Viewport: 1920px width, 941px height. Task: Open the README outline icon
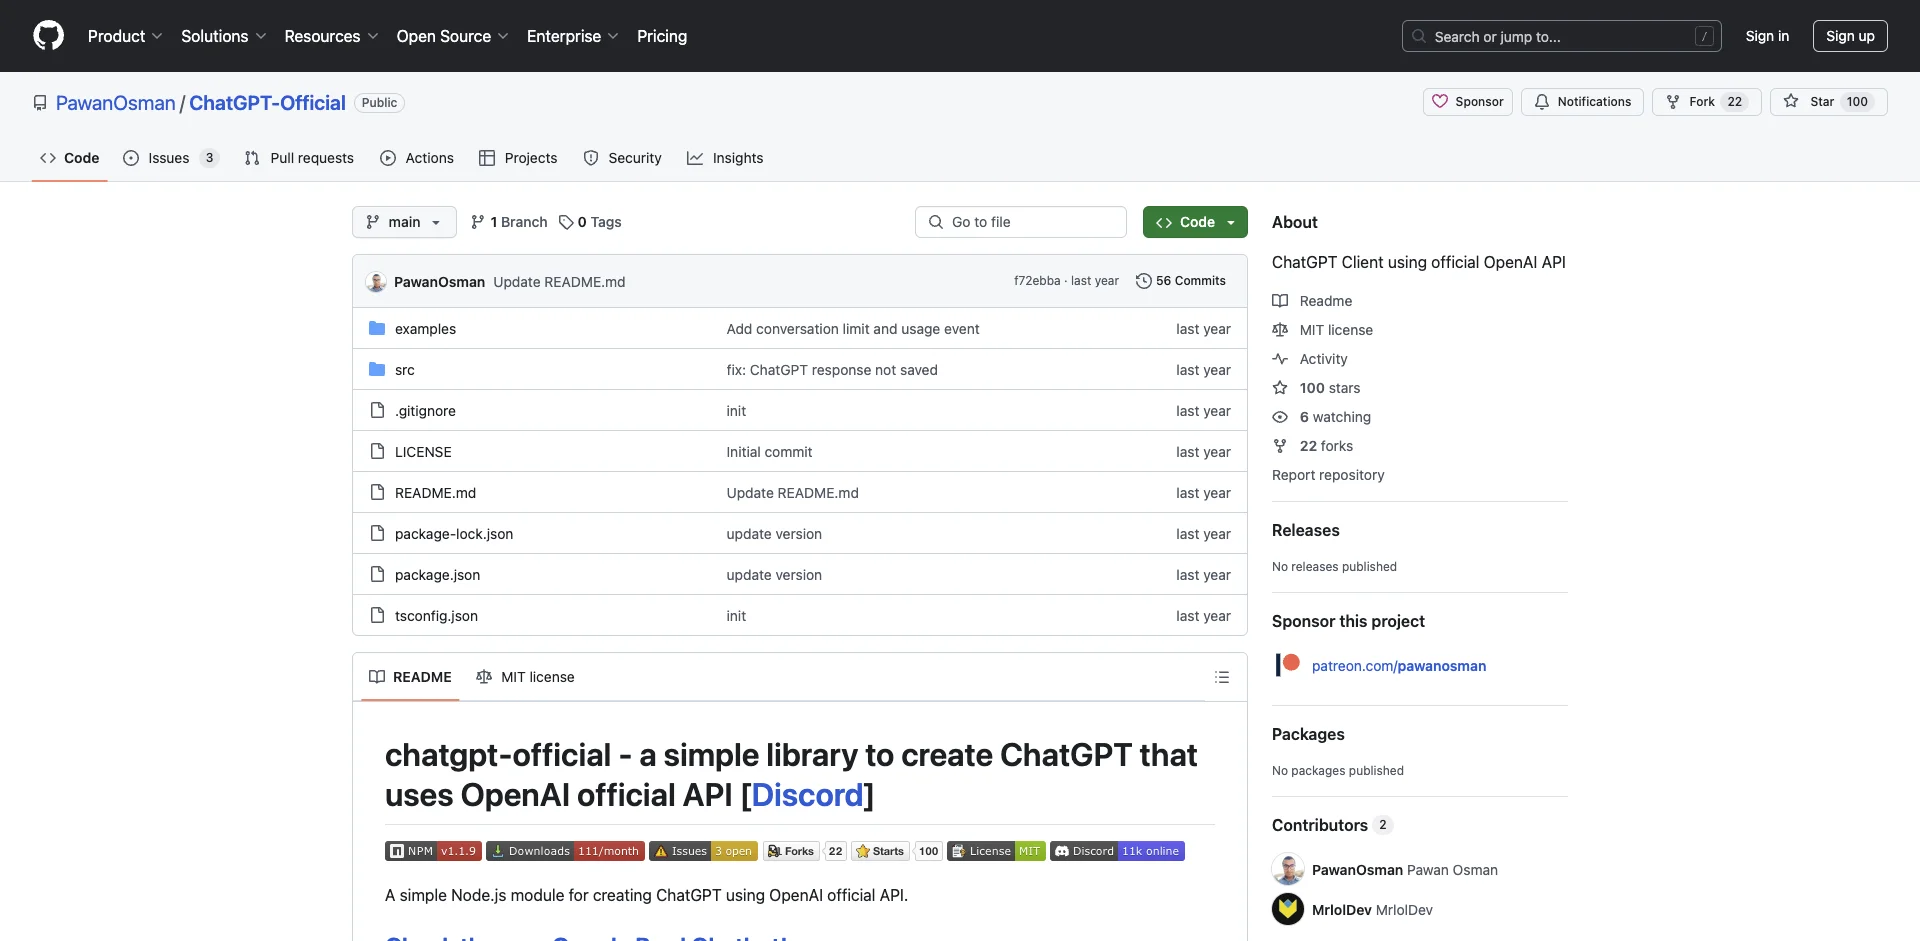click(x=1221, y=677)
